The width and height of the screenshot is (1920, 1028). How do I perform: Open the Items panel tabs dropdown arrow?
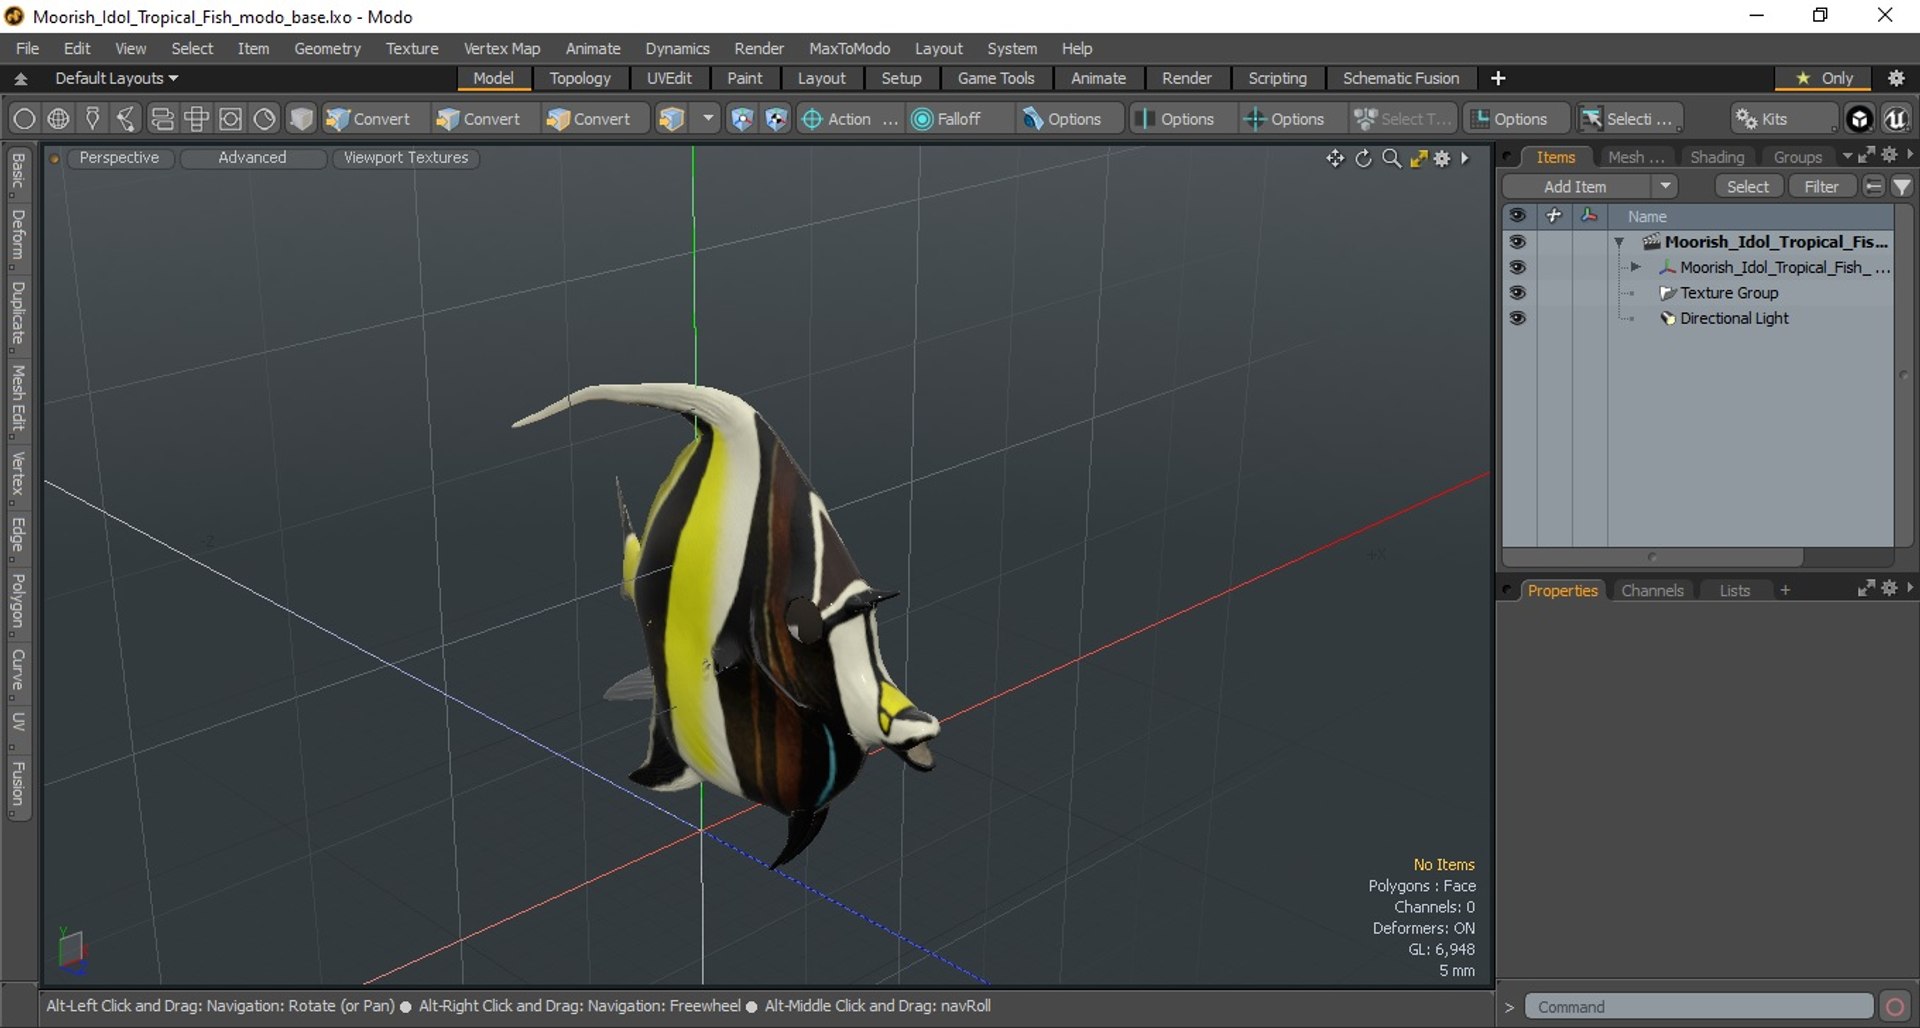1846,157
